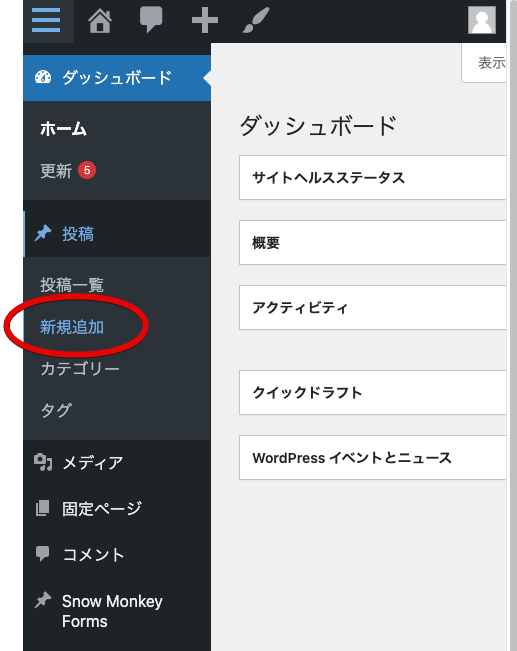Go to カテゴリー submenu item
The height and width of the screenshot is (651, 517).
(x=80, y=369)
